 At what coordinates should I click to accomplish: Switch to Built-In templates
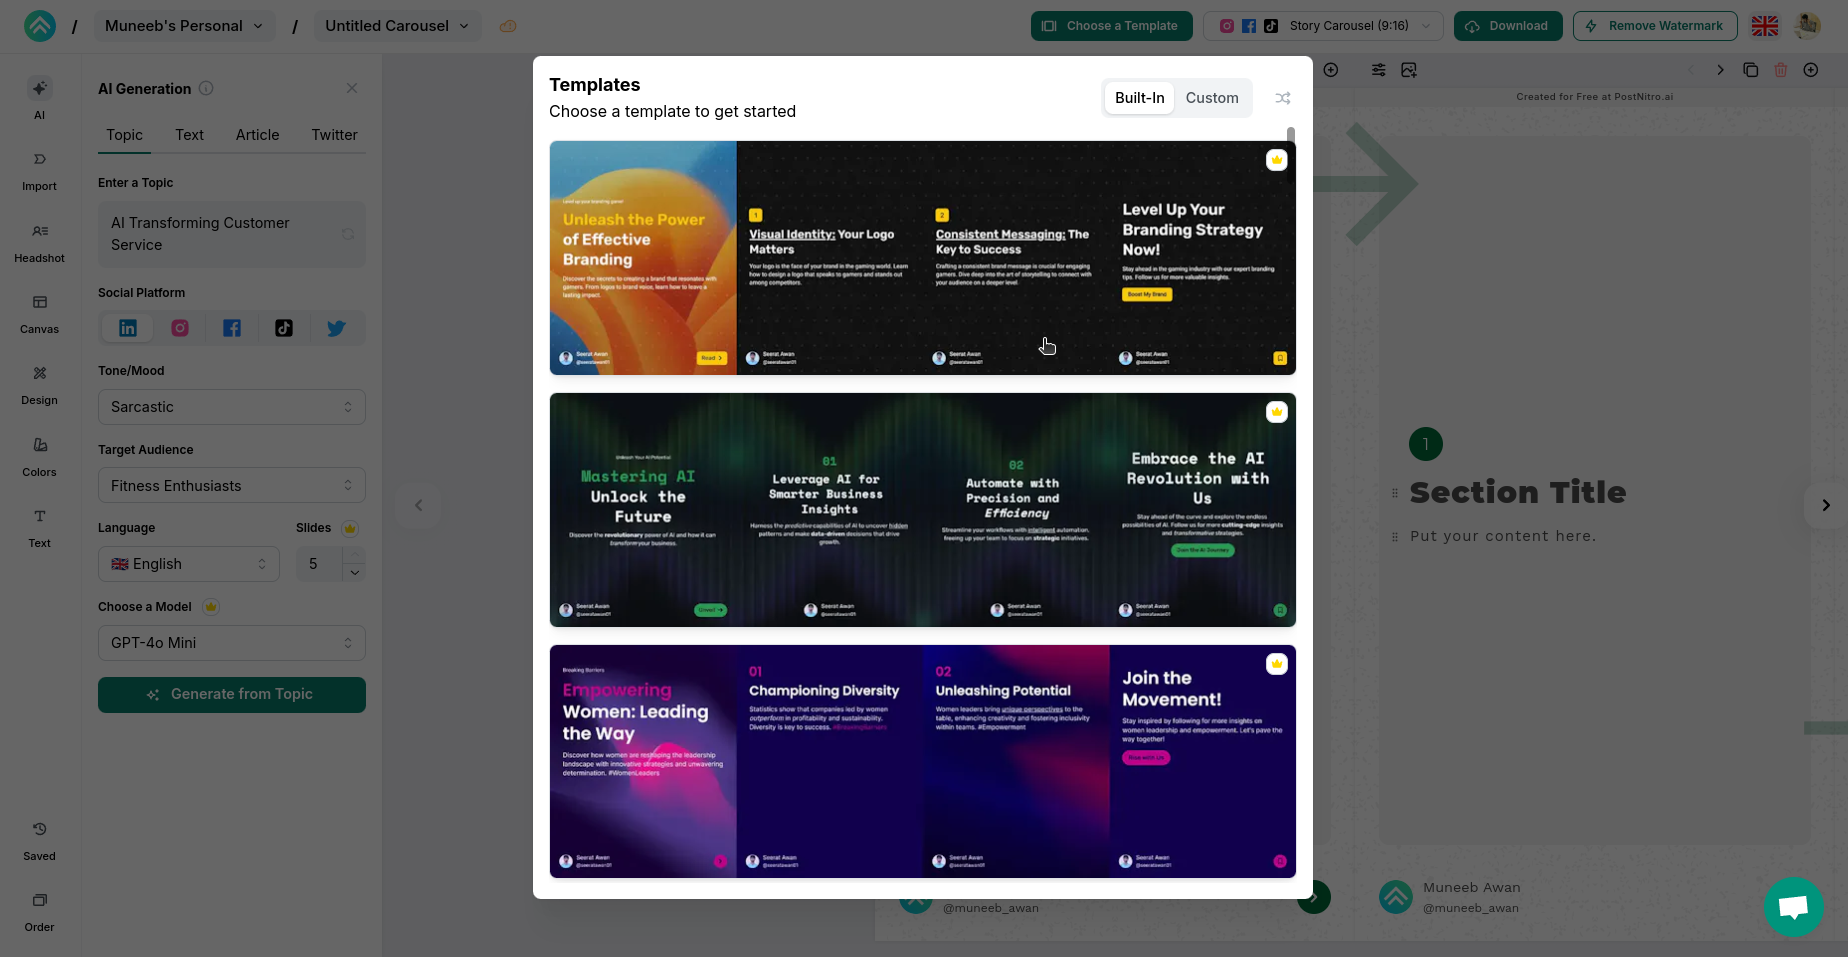click(1140, 98)
